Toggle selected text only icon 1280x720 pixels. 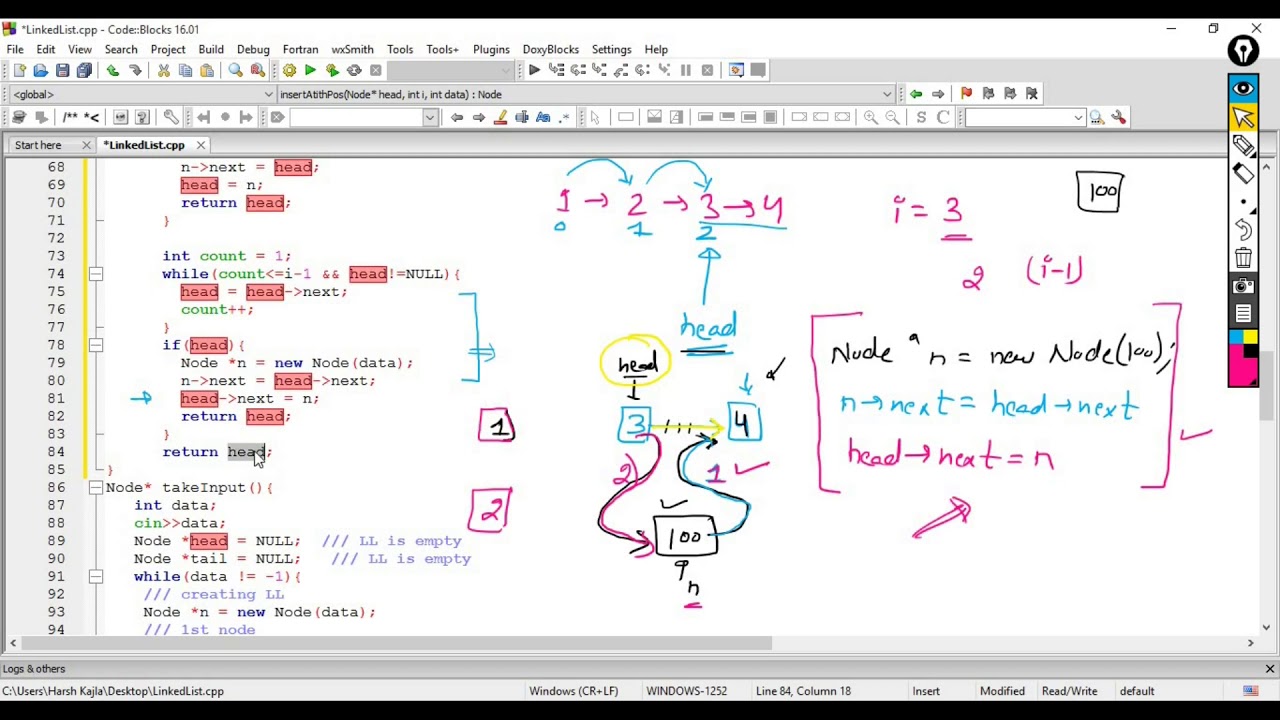pos(522,118)
